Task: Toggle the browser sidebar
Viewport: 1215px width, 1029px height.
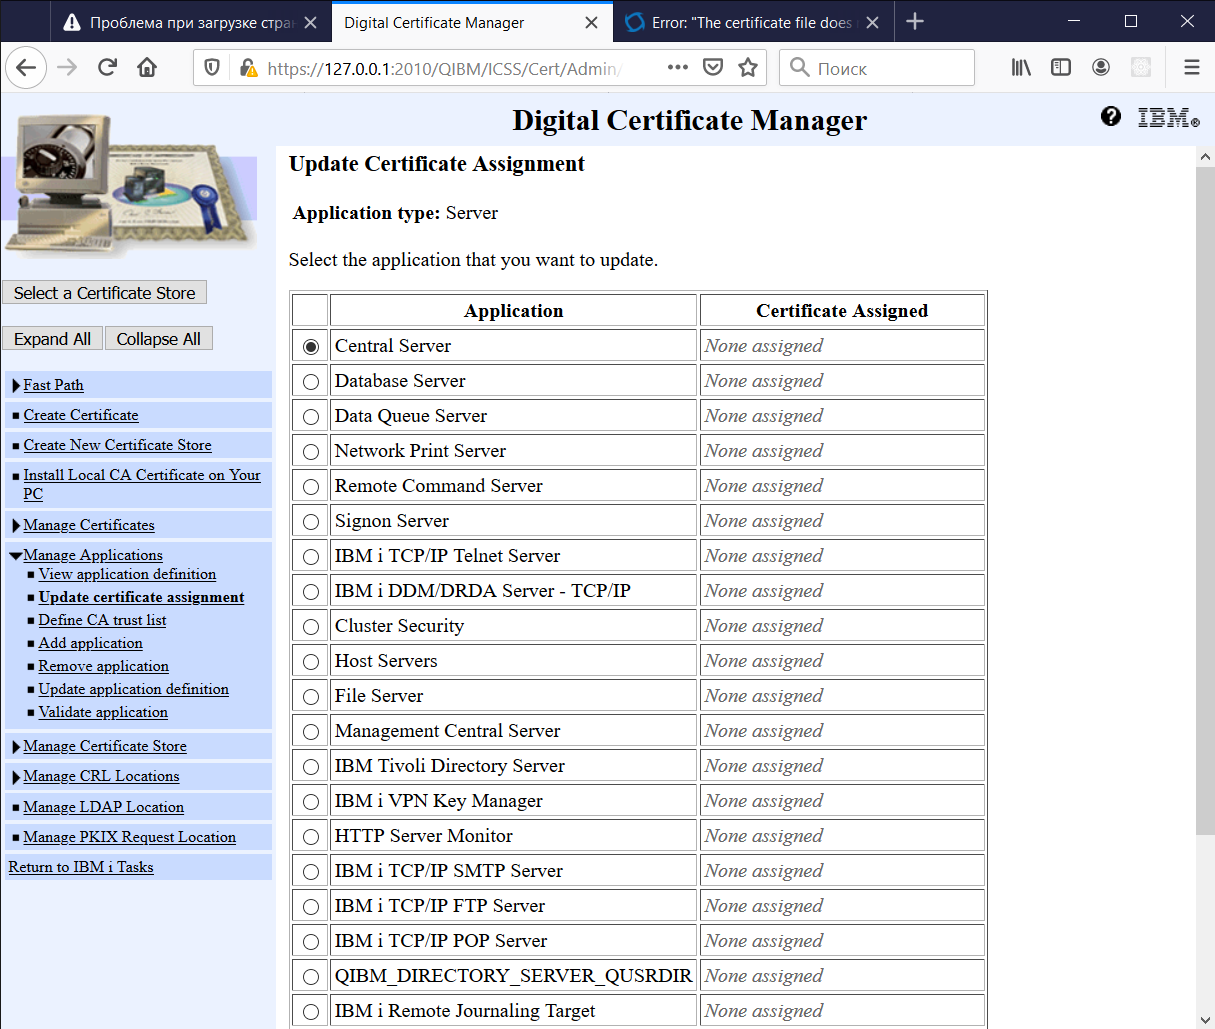Action: pos(1061,67)
